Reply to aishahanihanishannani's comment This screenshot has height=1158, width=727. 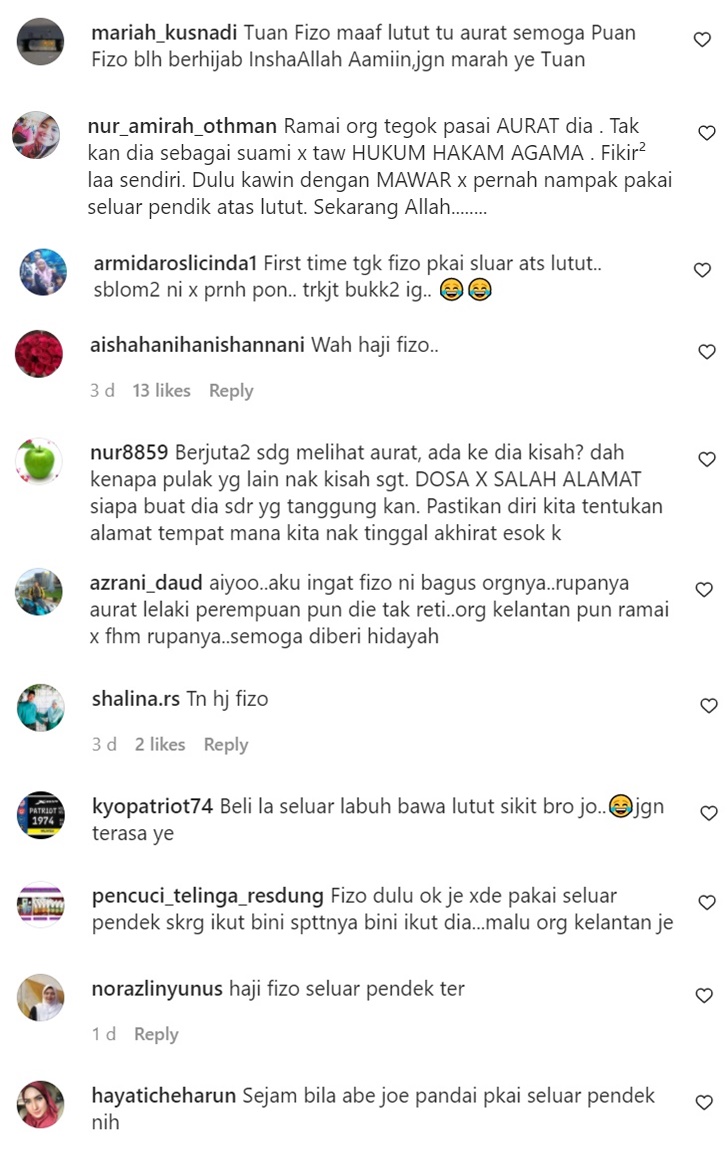(x=231, y=391)
